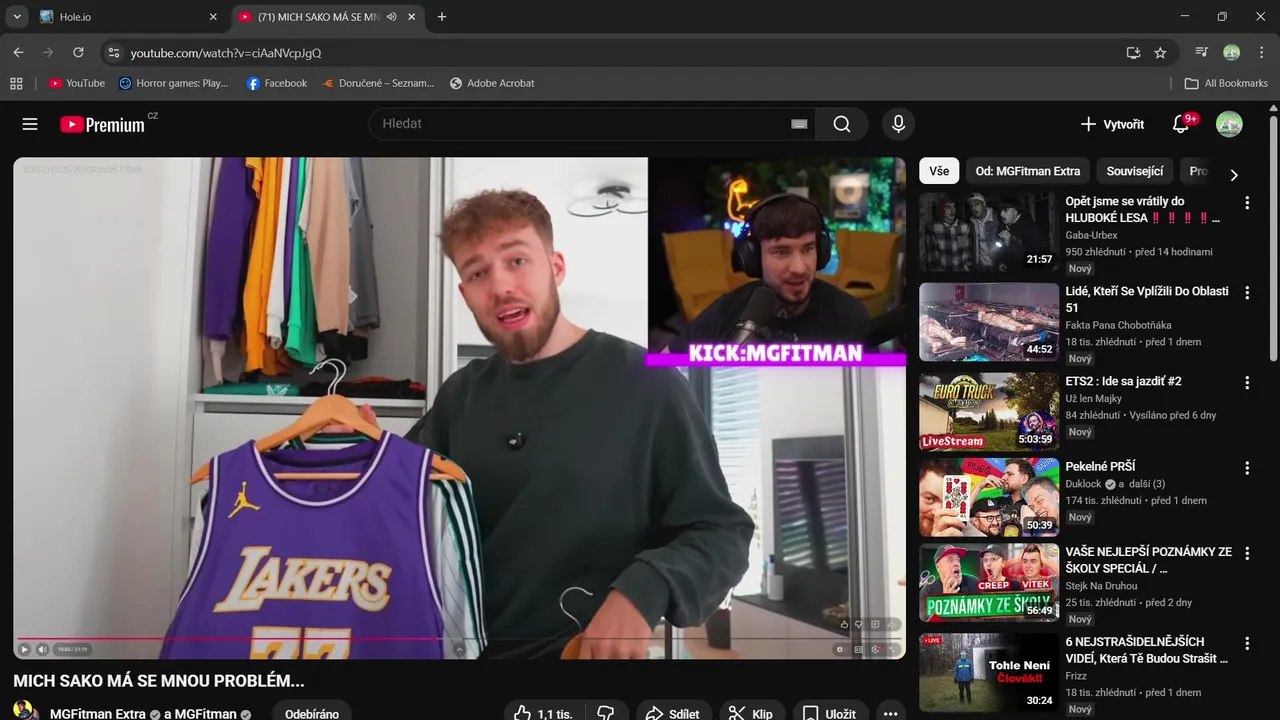Open the tab search dropdown arrow
Image resolution: width=1280 pixels, height=720 pixels.
pyautogui.click(x=17, y=17)
